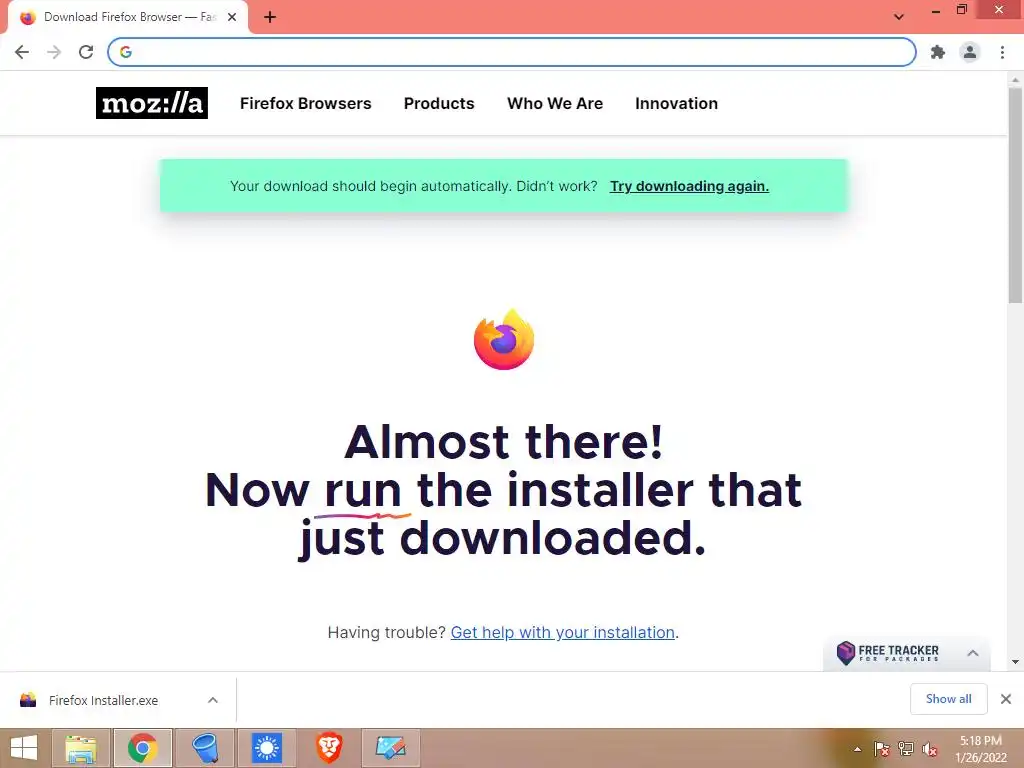Screen dimensions: 1024x768
Task: Open the tab search dropdown arrow
Action: (899, 17)
